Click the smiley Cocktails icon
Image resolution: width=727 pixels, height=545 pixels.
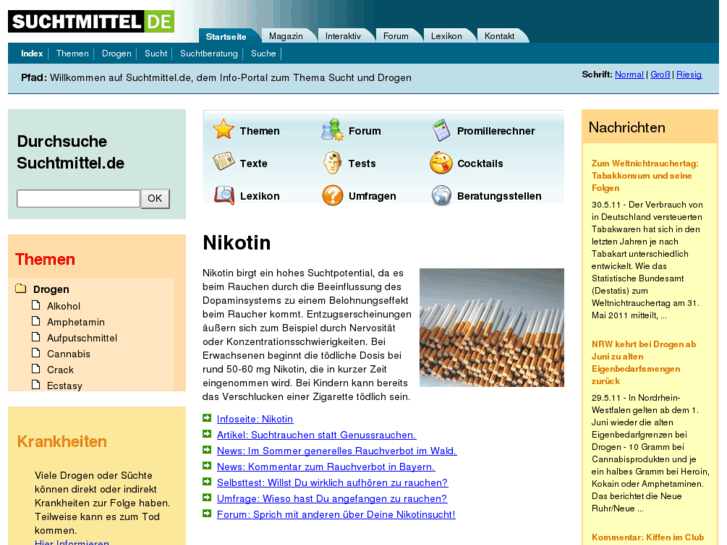coord(441,162)
